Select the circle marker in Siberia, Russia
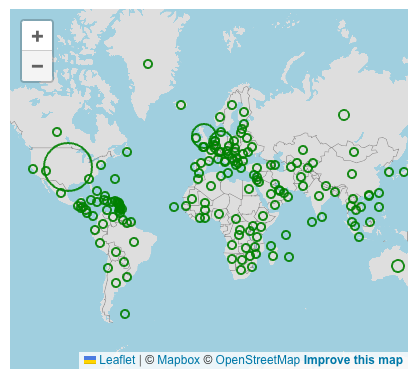Viewport: 414px width, 377px height. (344, 115)
